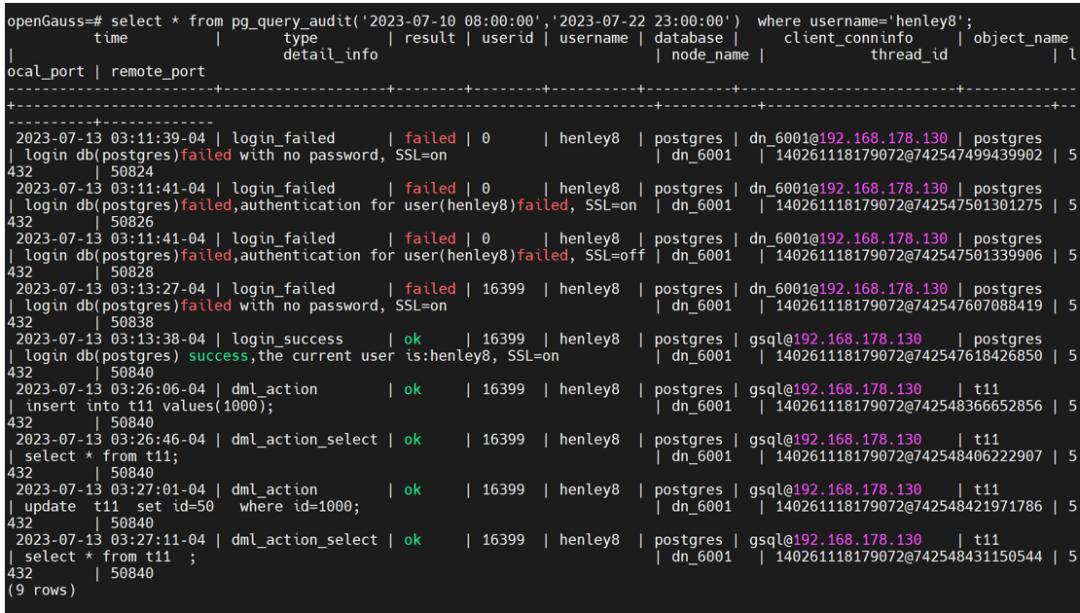Select the 'node_name' column header
1080x613 pixels.
710,54
